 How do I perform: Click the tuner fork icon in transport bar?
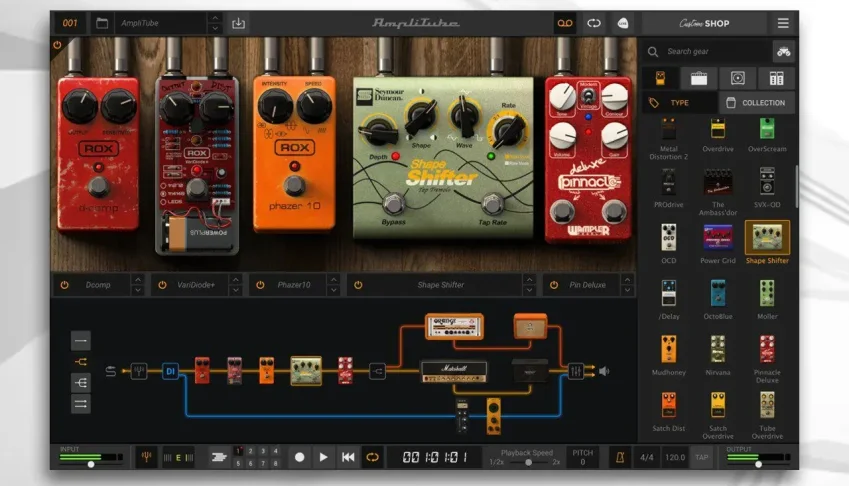tap(146, 457)
